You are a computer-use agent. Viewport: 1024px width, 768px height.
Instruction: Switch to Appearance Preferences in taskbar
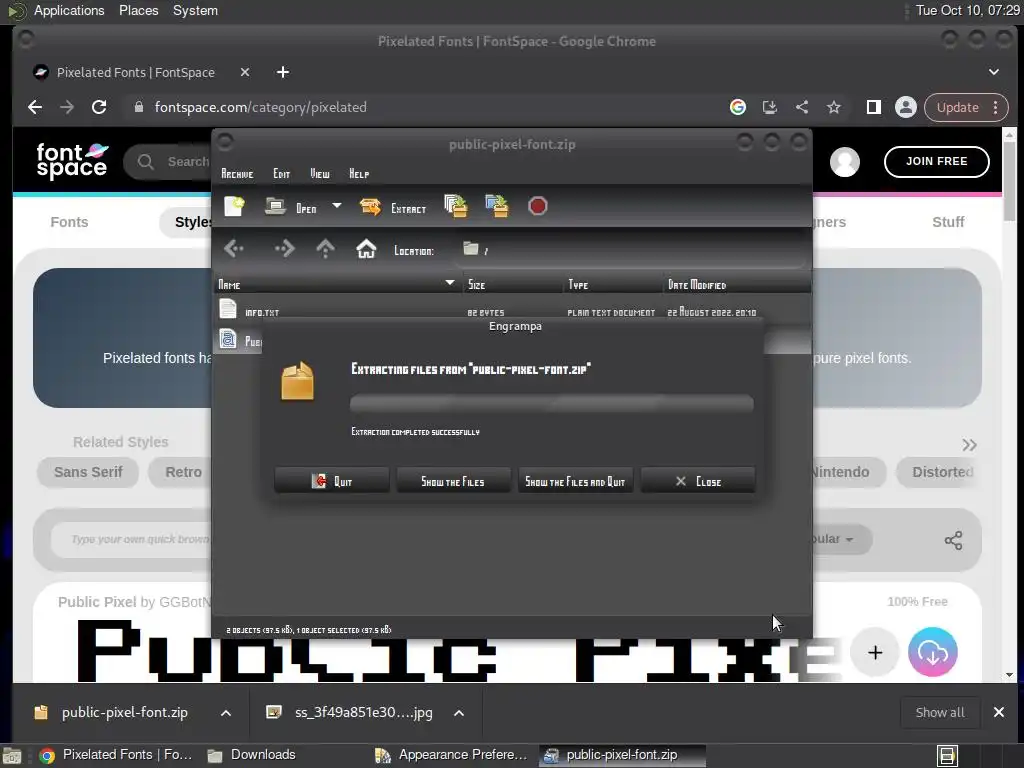coord(452,755)
